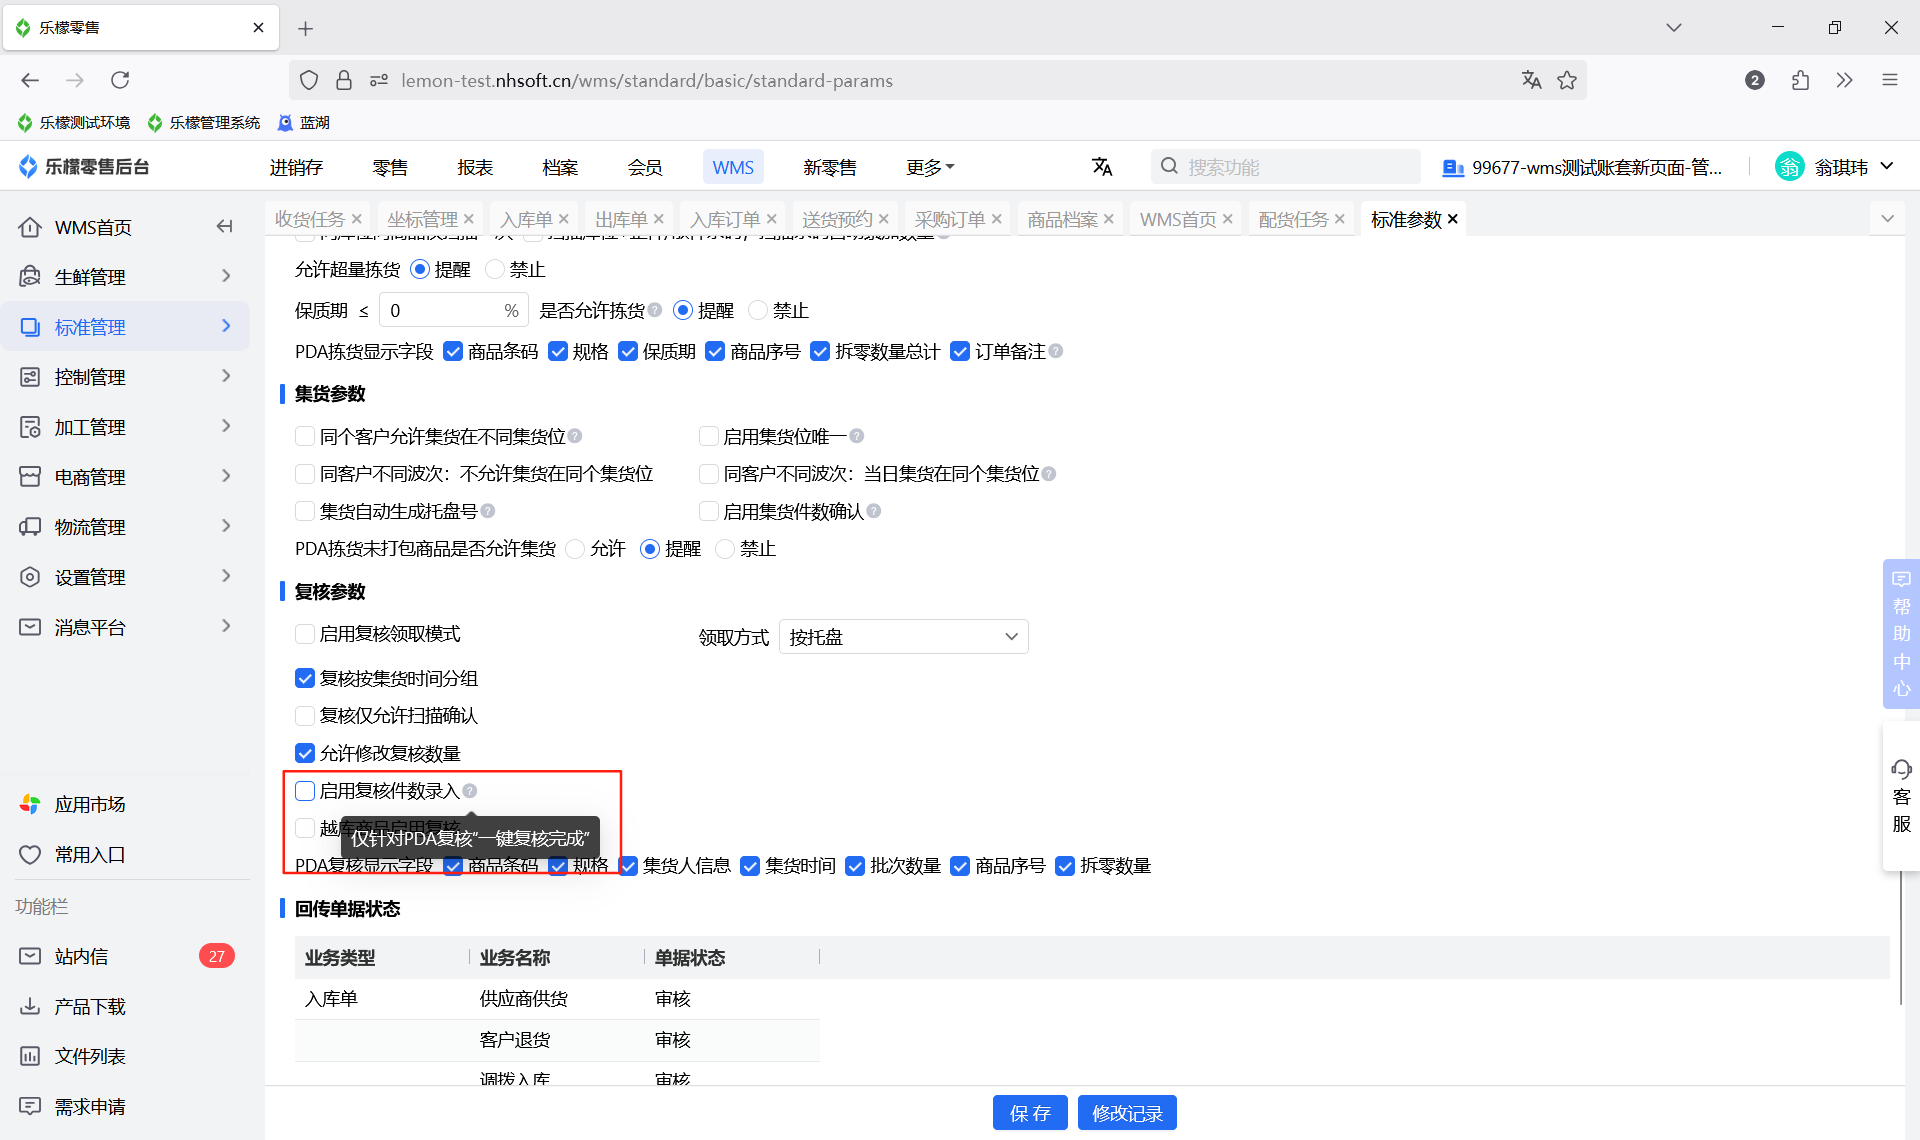Click the help icon beside 启用集货位唯一

[857, 436]
